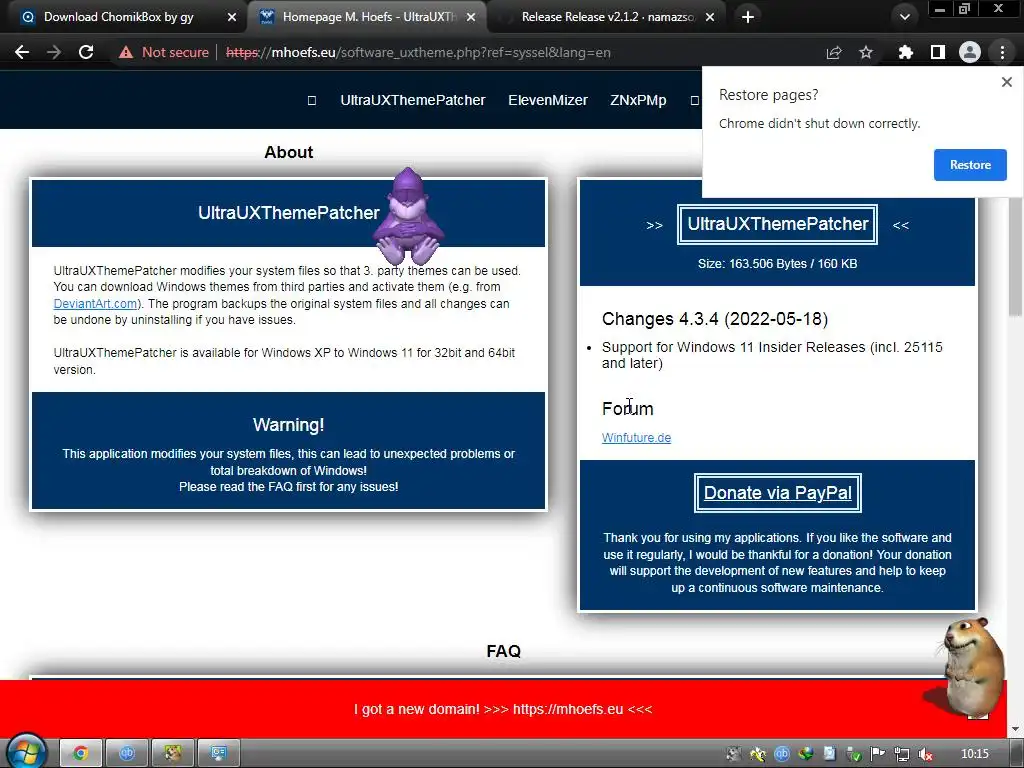Open the Windows Start orb
This screenshot has height=768, width=1024.
click(x=26, y=752)
